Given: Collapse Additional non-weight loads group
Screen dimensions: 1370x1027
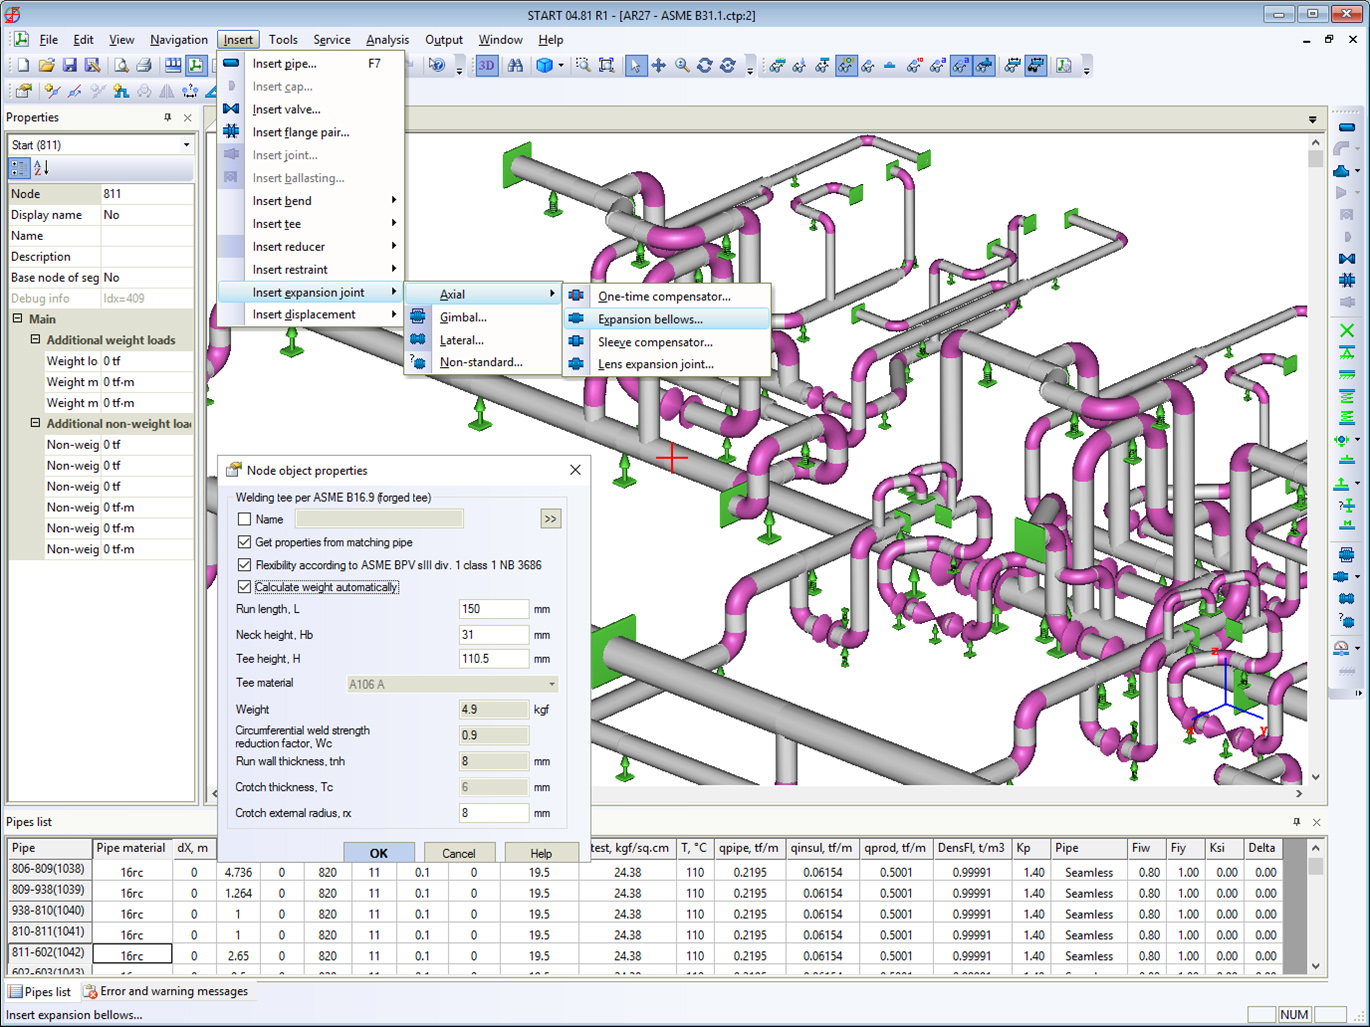Looking at the screenshot, I should pyautogui.click(x=35, y=423).
